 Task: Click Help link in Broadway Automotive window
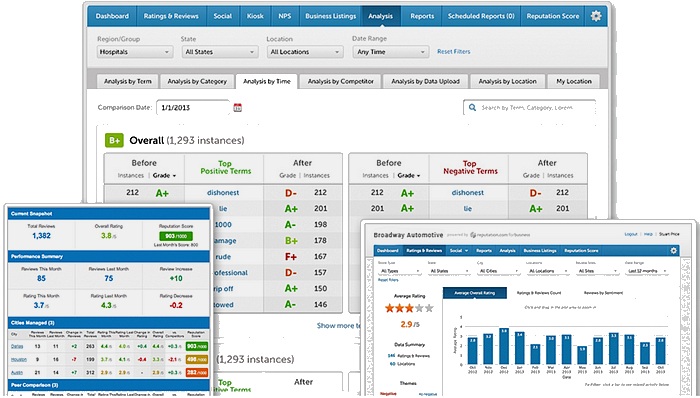coord(648,234)
